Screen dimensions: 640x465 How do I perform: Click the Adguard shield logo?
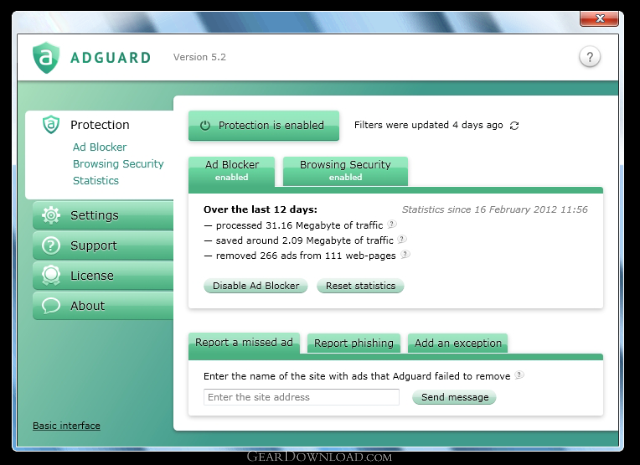tap(46, 58)
